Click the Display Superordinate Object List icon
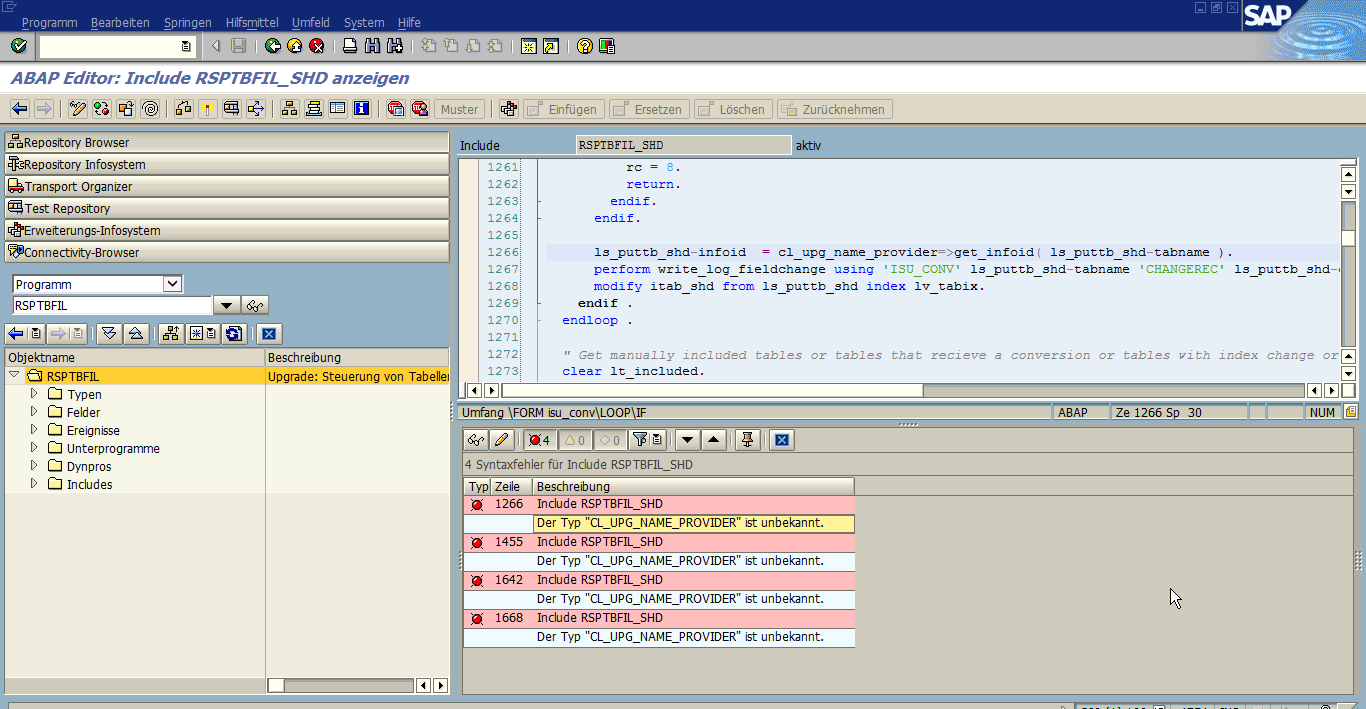 click(x=170, y=333)
